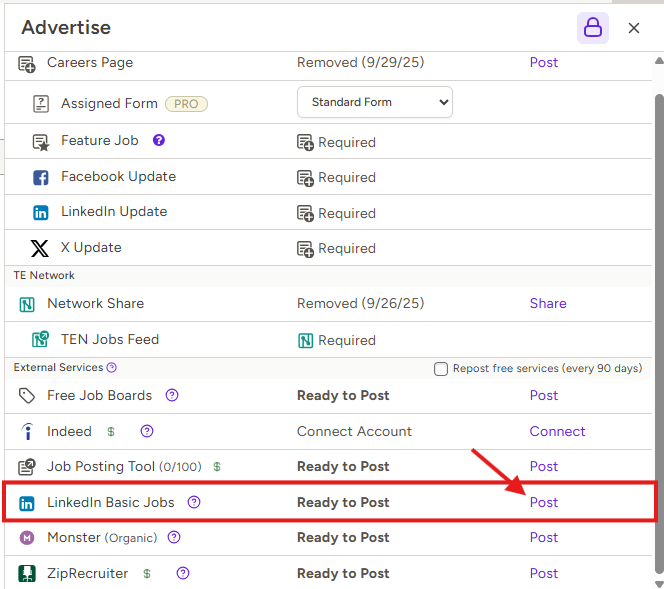This screenshot has width=664, height=589.
Task: Click 'Advertise' dialog title
Action: (x=66, y=28)
